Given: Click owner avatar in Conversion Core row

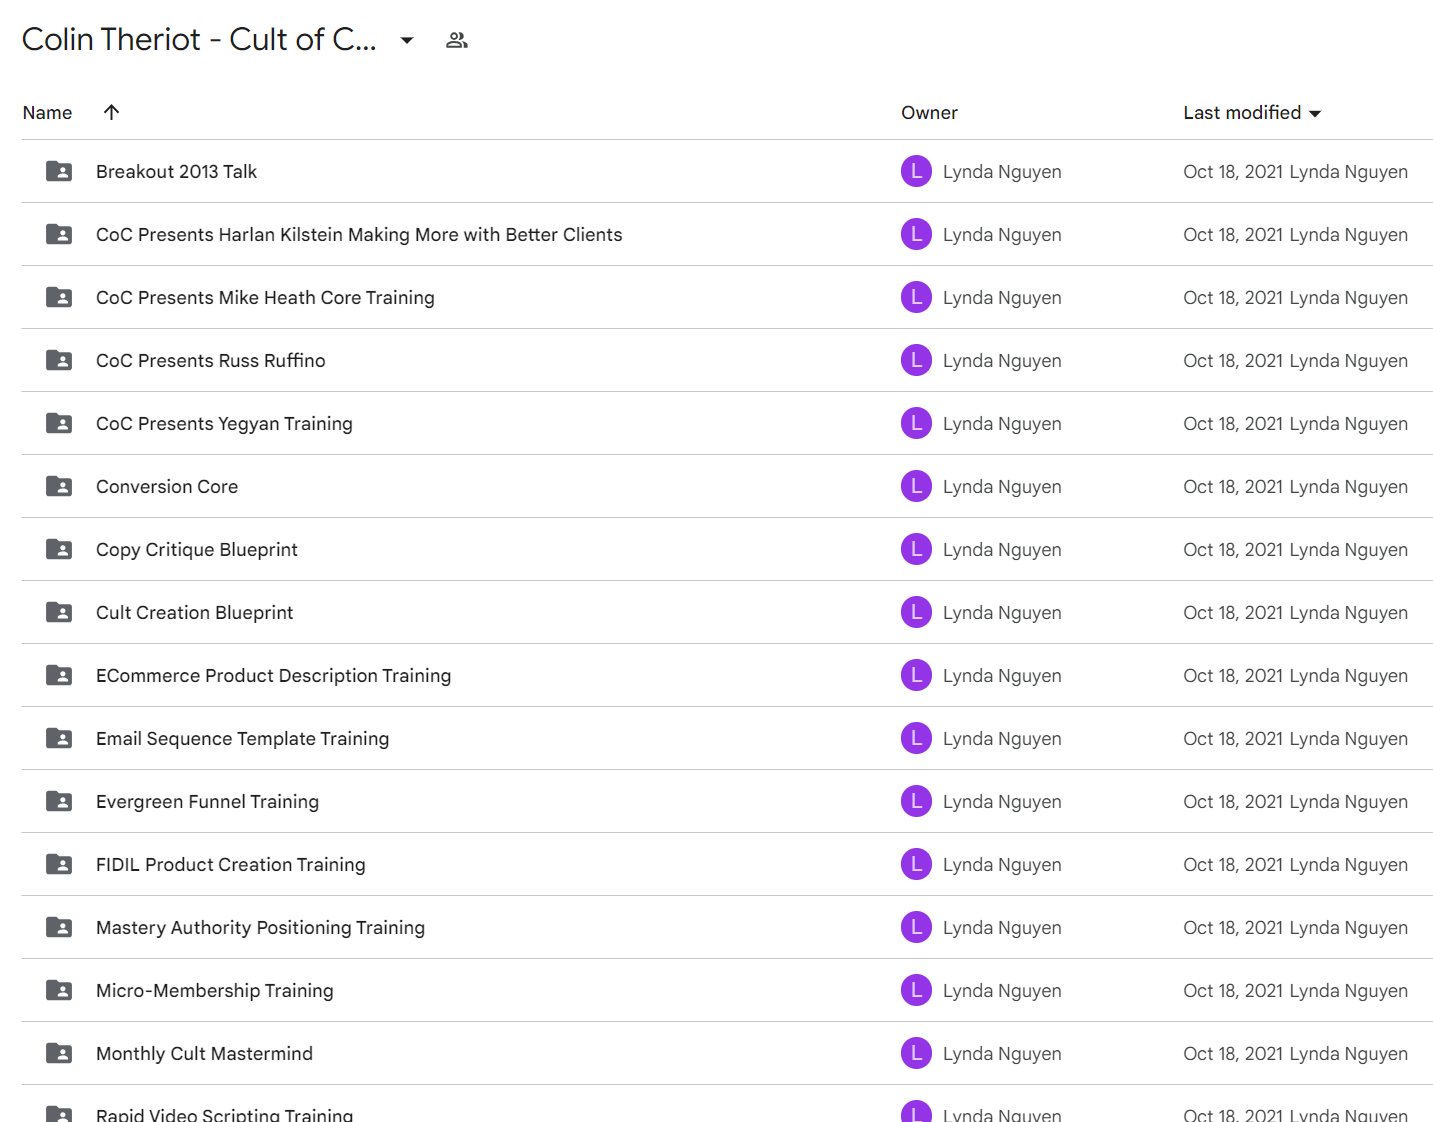Looking at the screenshot, I should point(916,486).
